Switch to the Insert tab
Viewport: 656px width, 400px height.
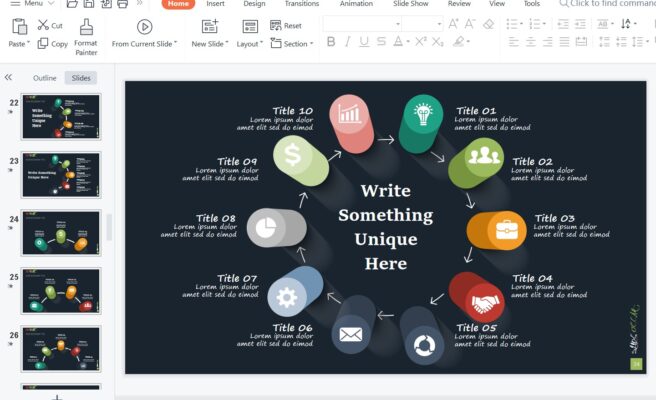click(x=215, y=3)
